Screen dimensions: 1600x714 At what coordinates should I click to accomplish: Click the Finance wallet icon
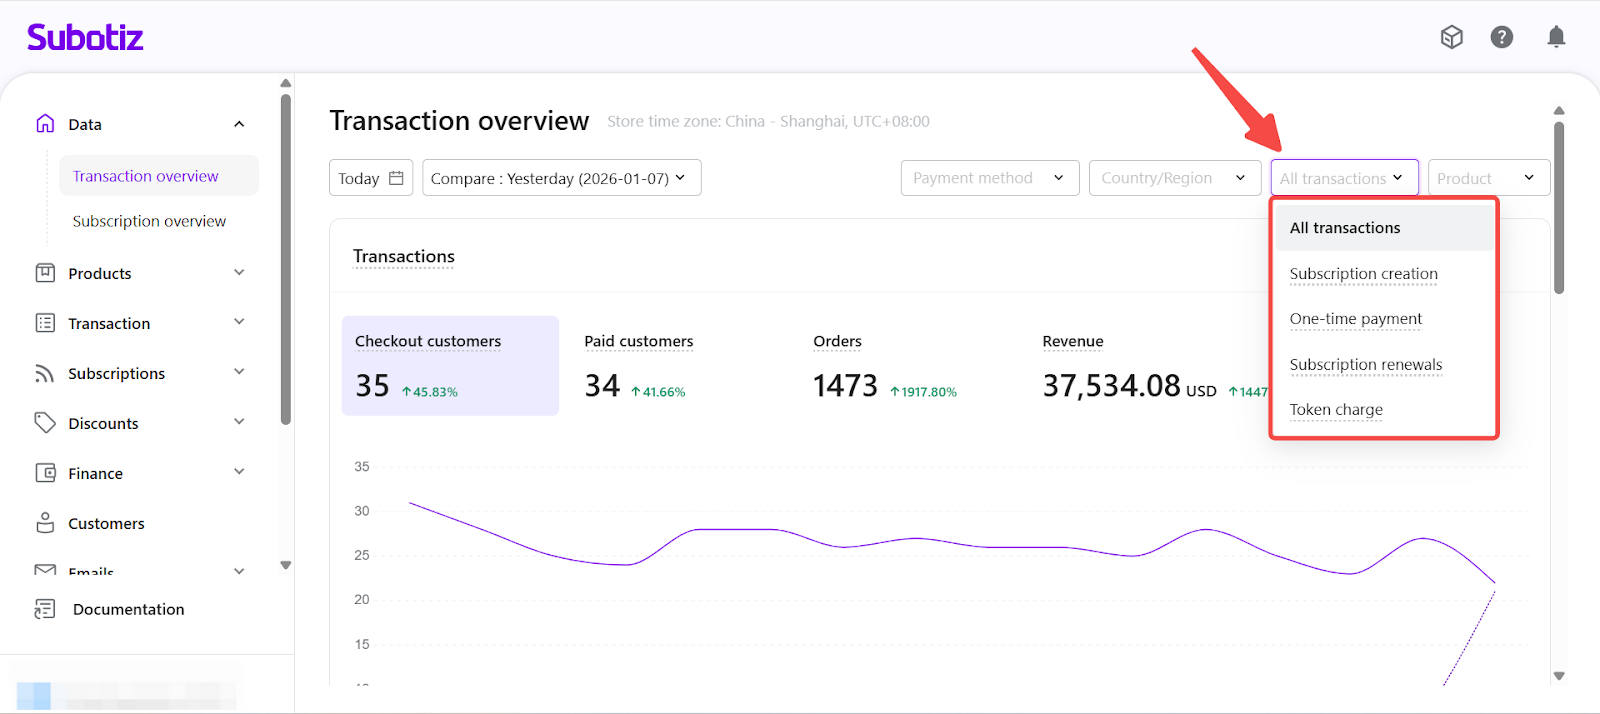45,473
